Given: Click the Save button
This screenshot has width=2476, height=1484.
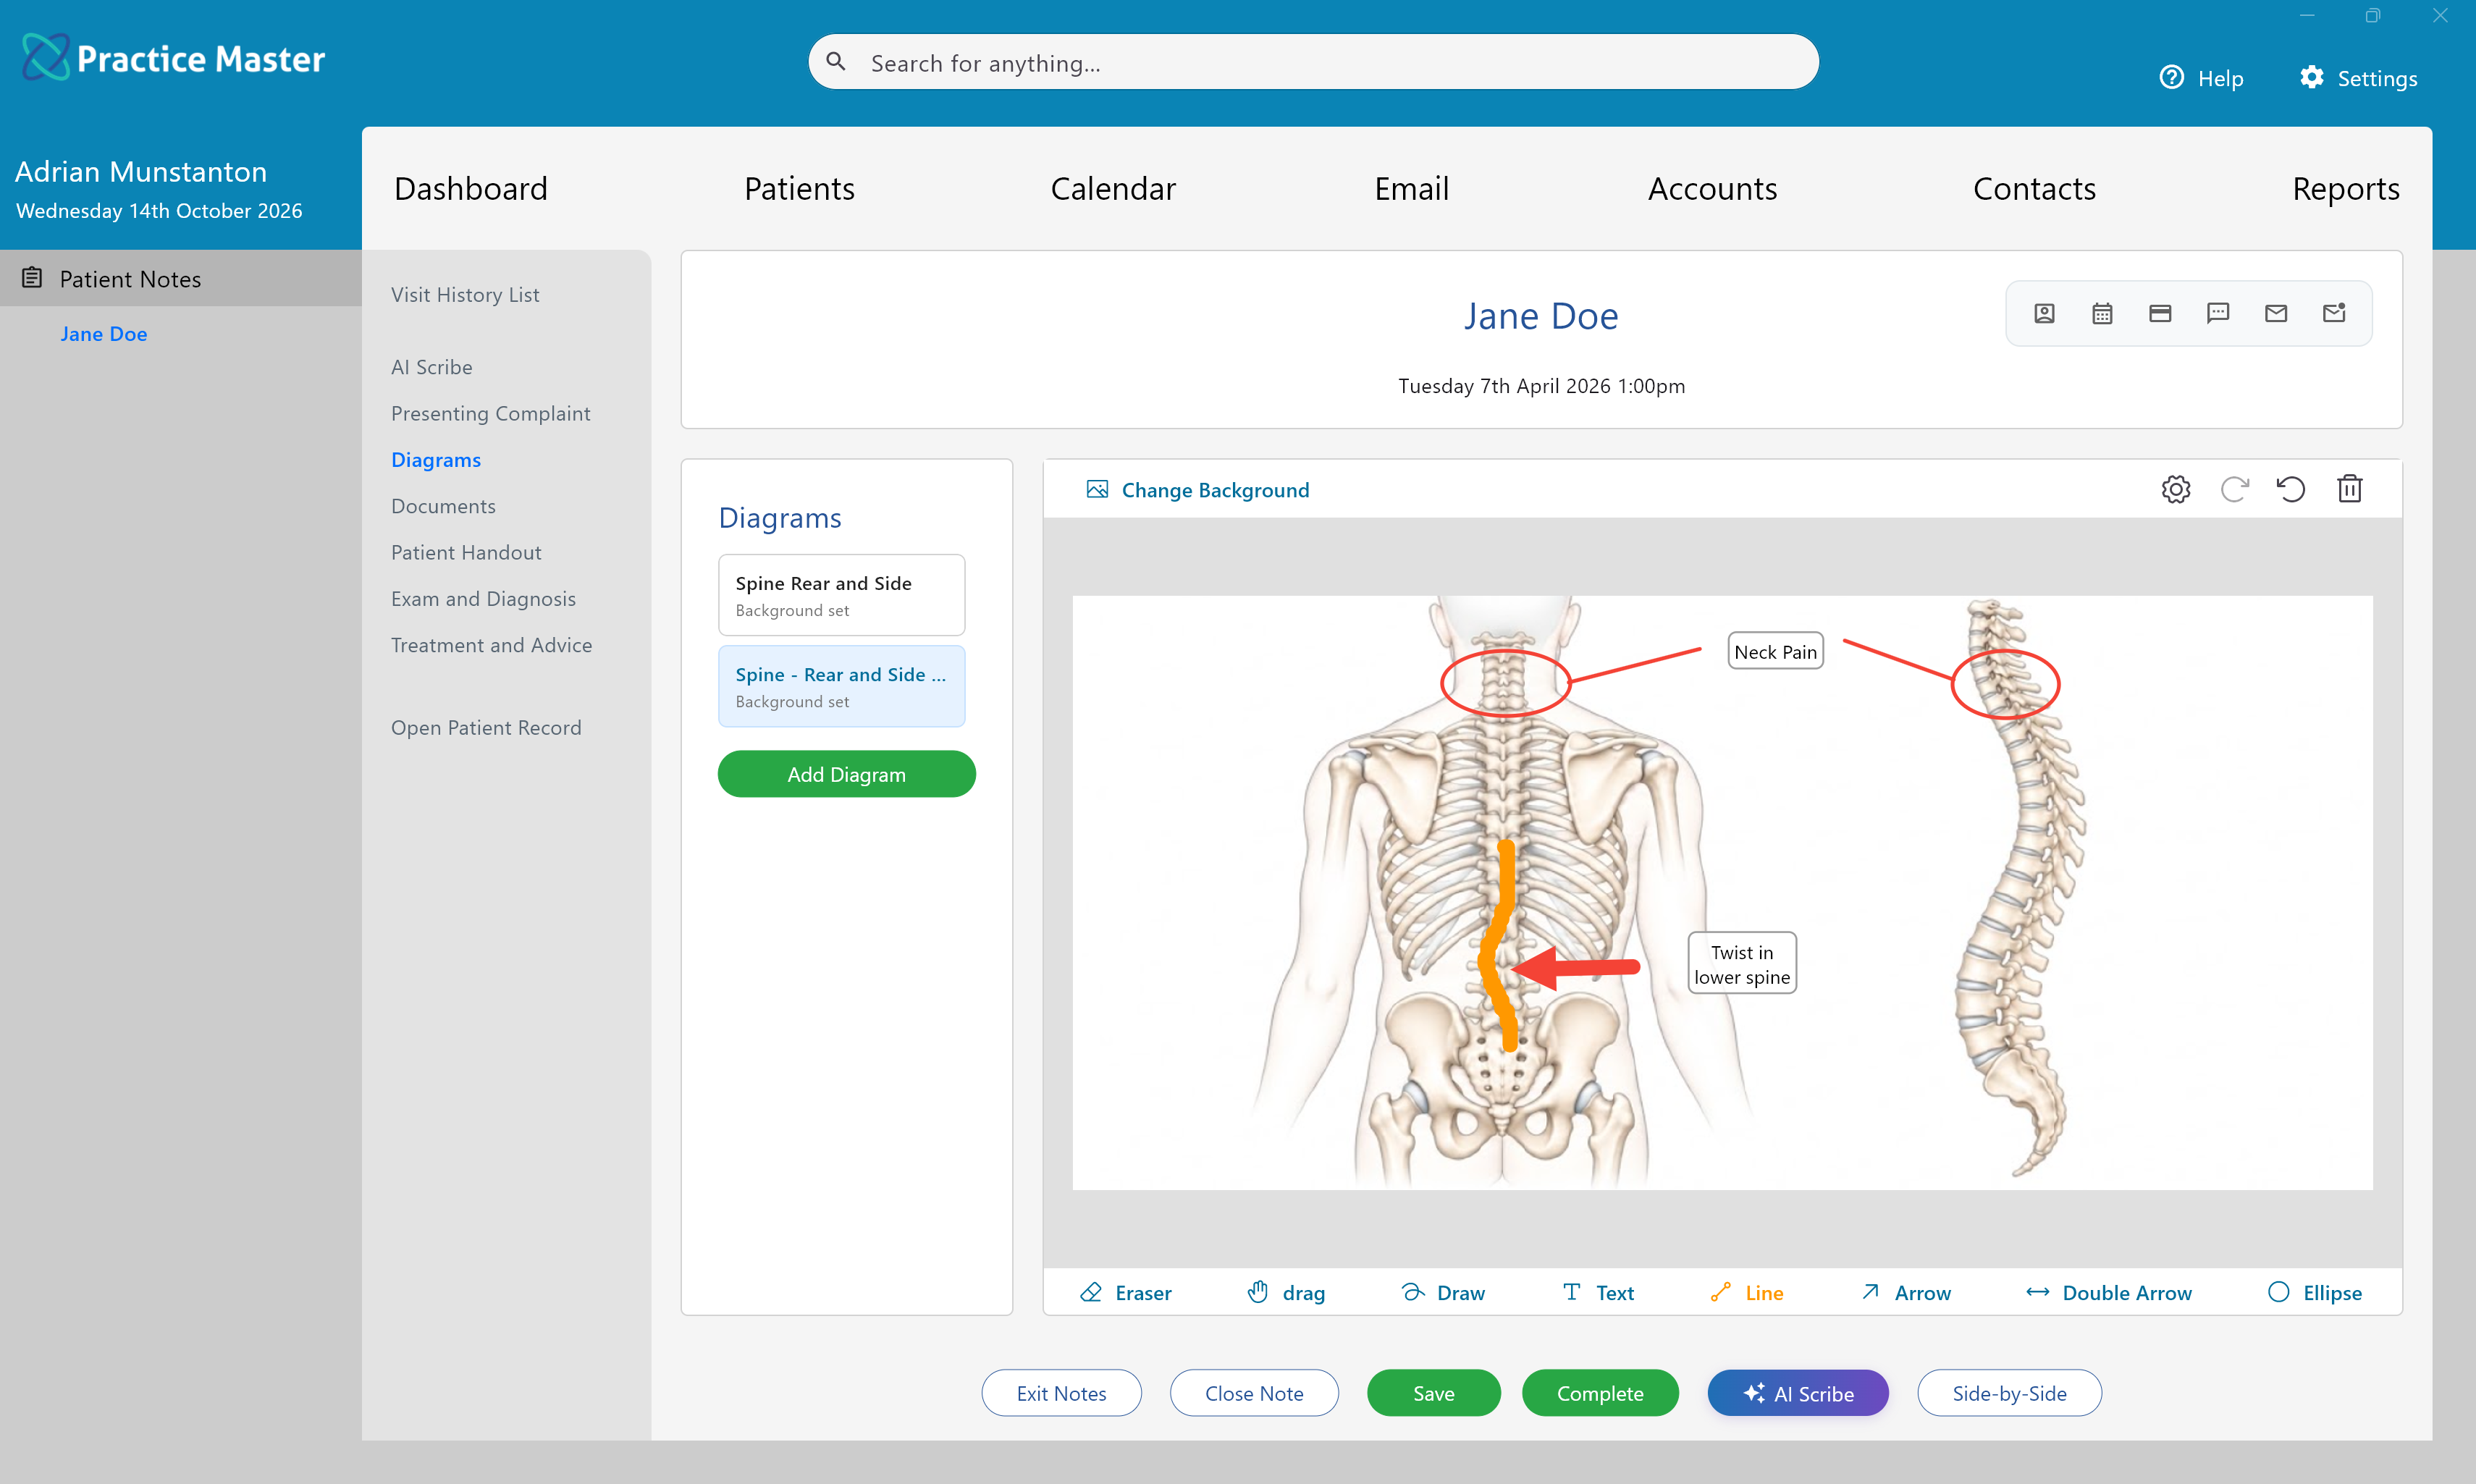Looking at the screenshot, I should point(1433,1392).
